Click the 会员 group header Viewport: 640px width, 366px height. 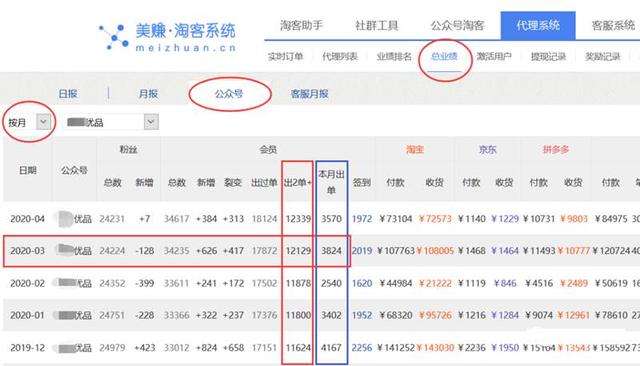268,149
